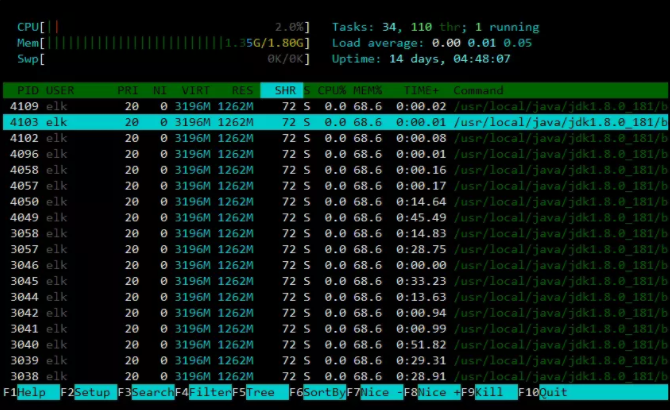Image resolution: width=670 pixels, height=410 pixels.
Task: Select process row PID 3039
Action: point(335,360)
